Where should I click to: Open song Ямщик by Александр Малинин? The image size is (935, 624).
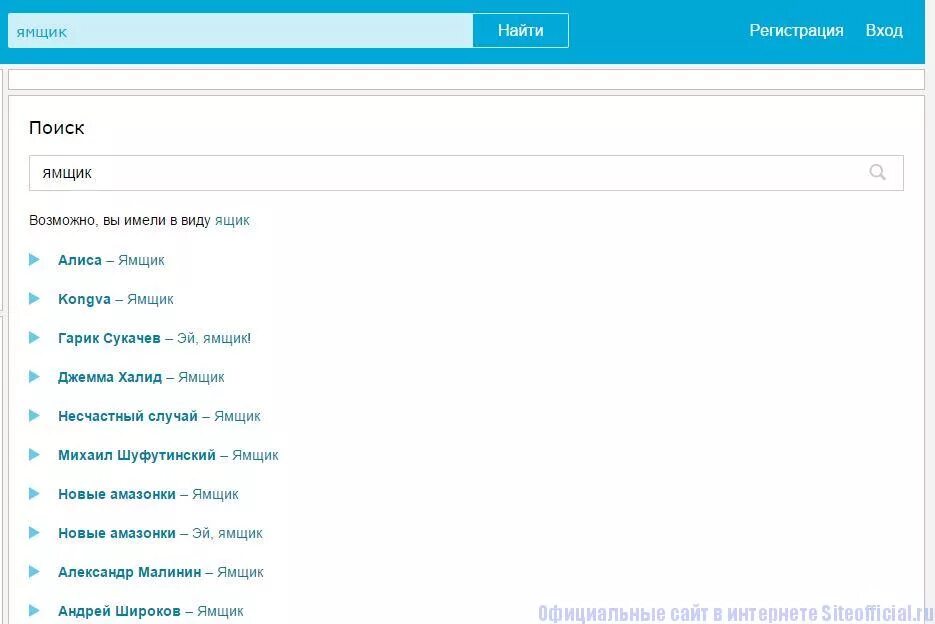point(240,572)
